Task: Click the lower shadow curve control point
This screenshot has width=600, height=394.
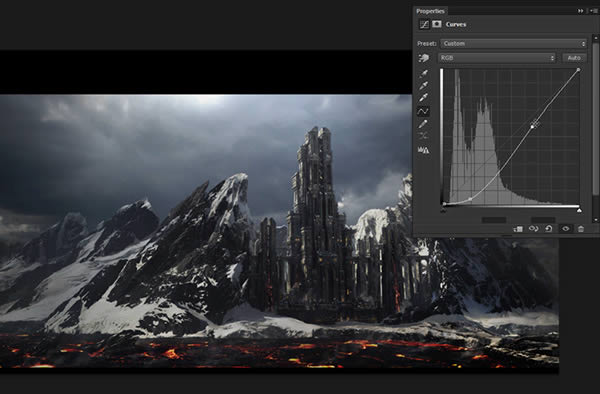Action: click(470, 199)
